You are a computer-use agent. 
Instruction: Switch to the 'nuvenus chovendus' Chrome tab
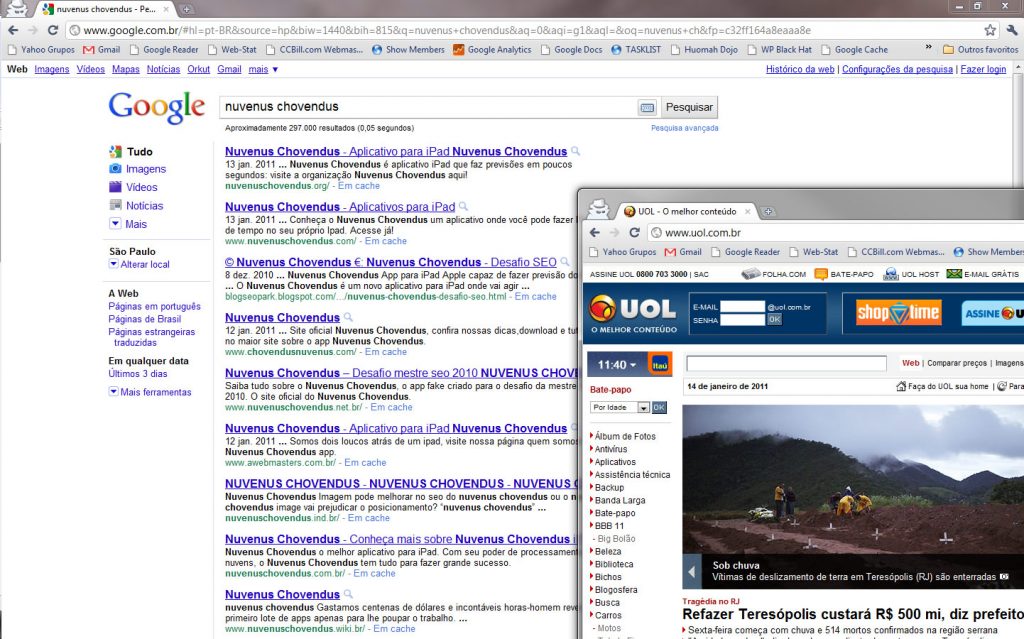(x=98, y=9)
